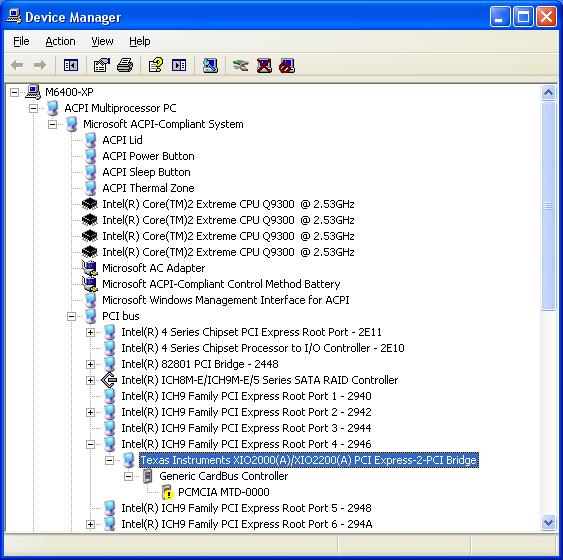Image resolution: width=563 pixels, height=560 pixels.
Task: Select the PCMCIA MTD-0000 warning device
Action: 223,492
